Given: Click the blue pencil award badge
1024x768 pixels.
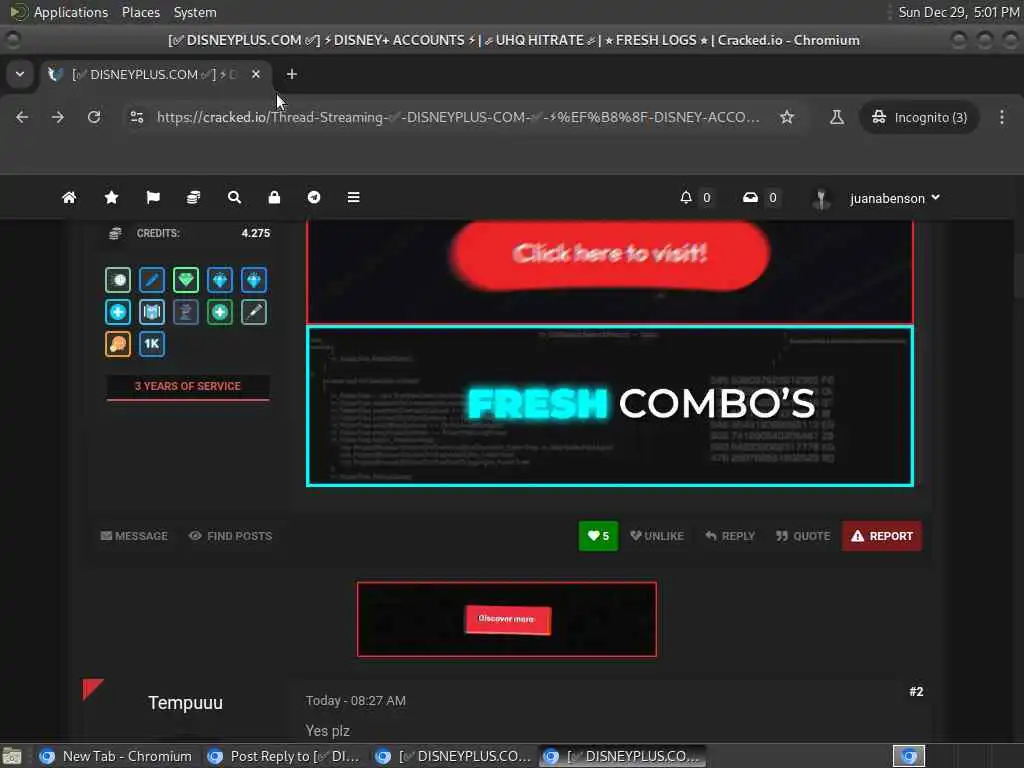Looking at the screenshot, I should coord(152,280).
